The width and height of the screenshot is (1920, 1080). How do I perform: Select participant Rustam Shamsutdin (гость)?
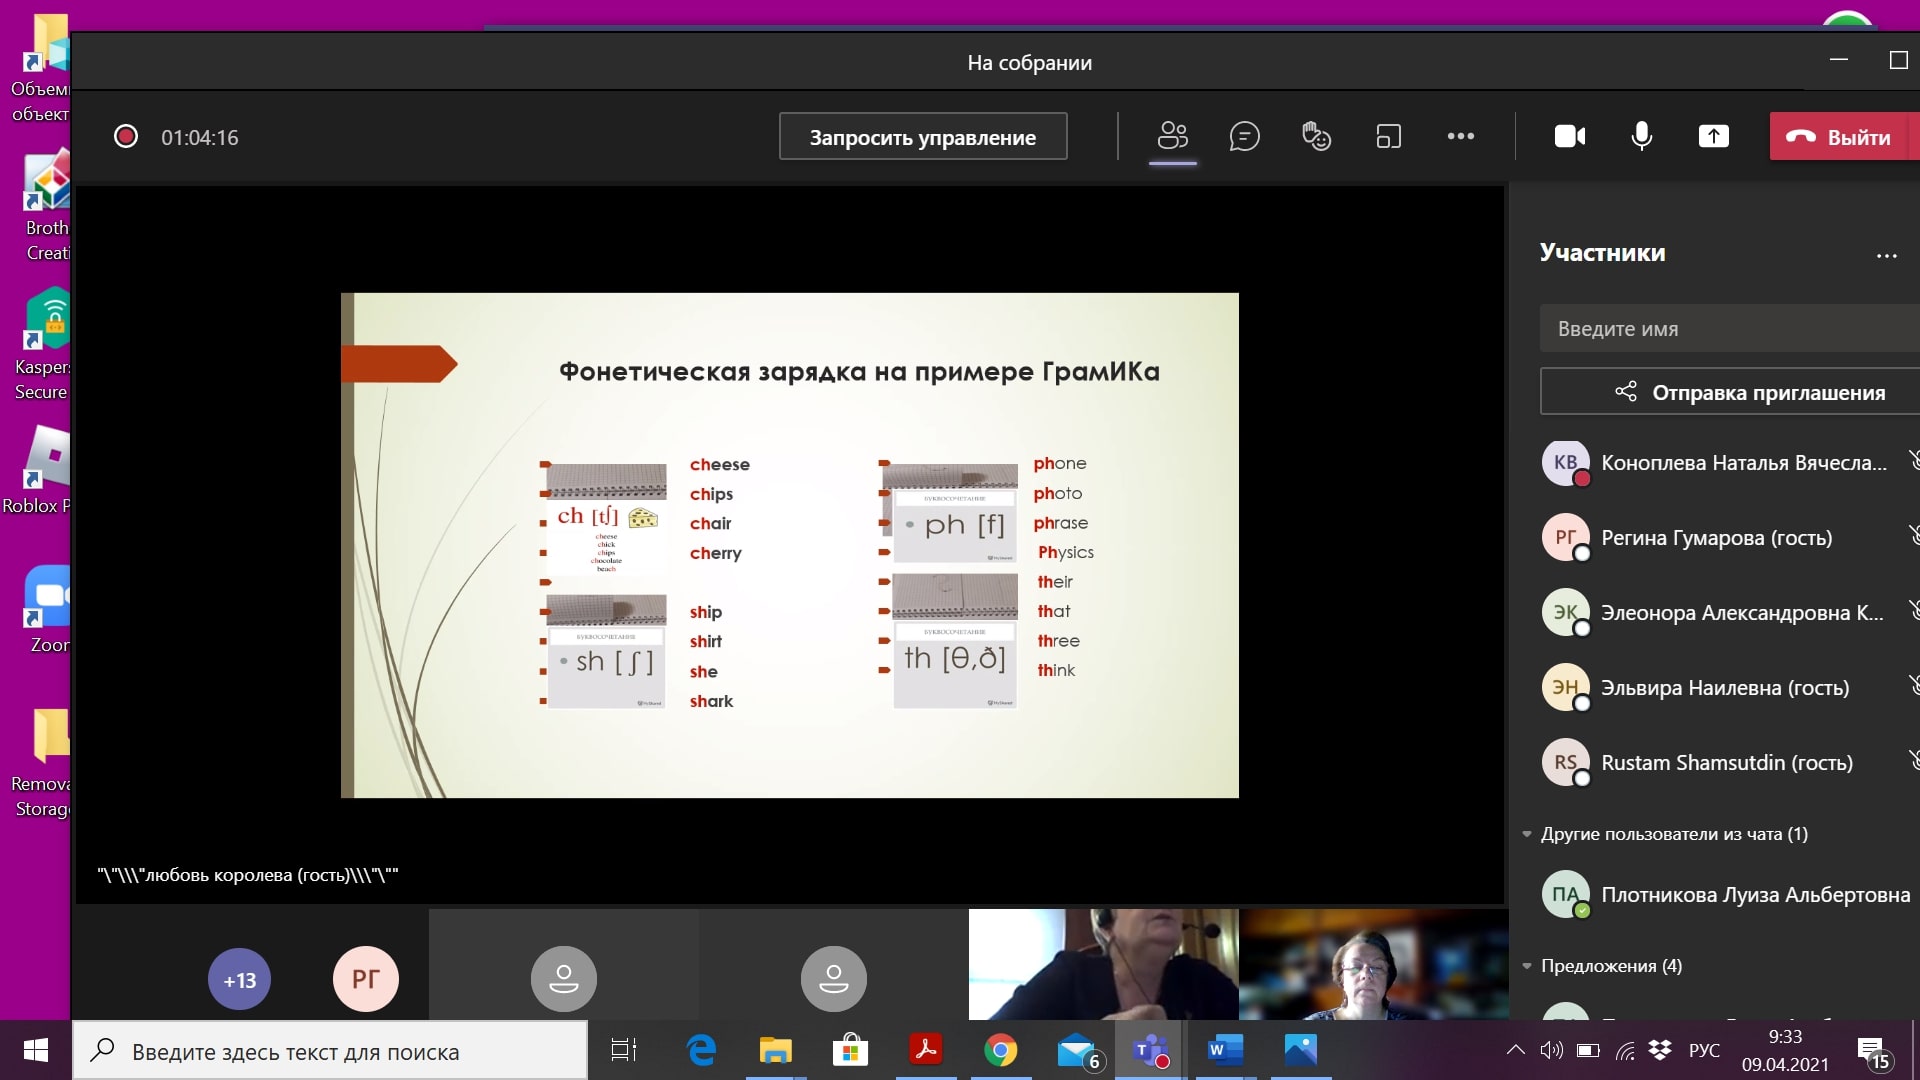pos(1726,763)
